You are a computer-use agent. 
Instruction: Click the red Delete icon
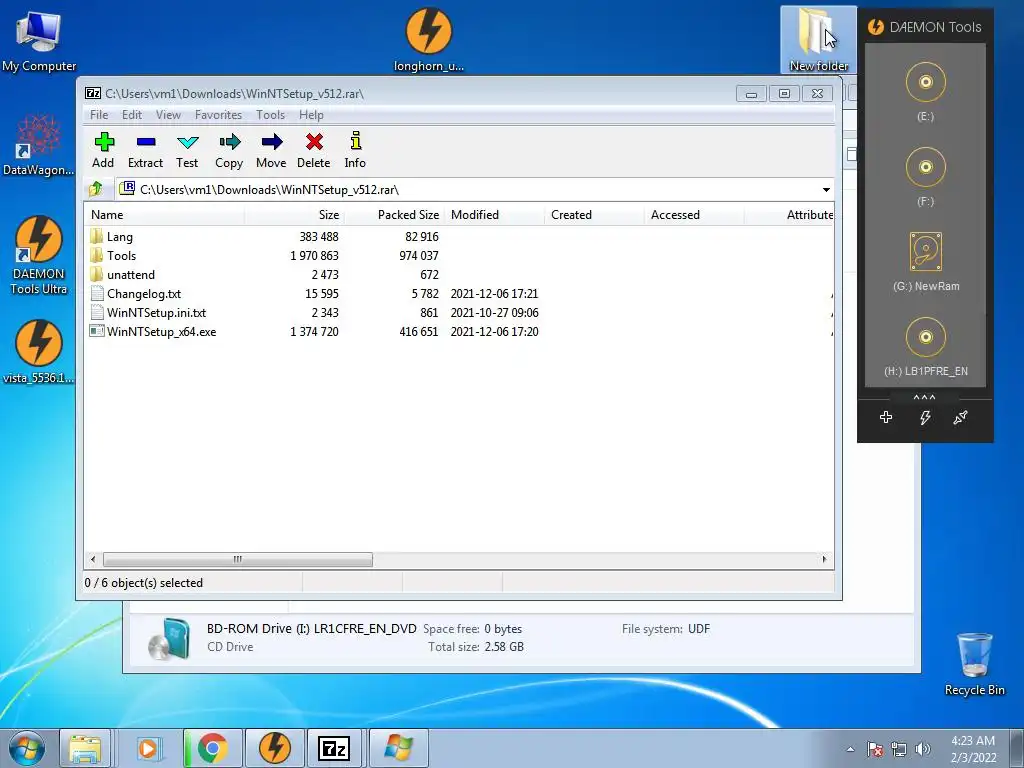[x=313, y=150]
